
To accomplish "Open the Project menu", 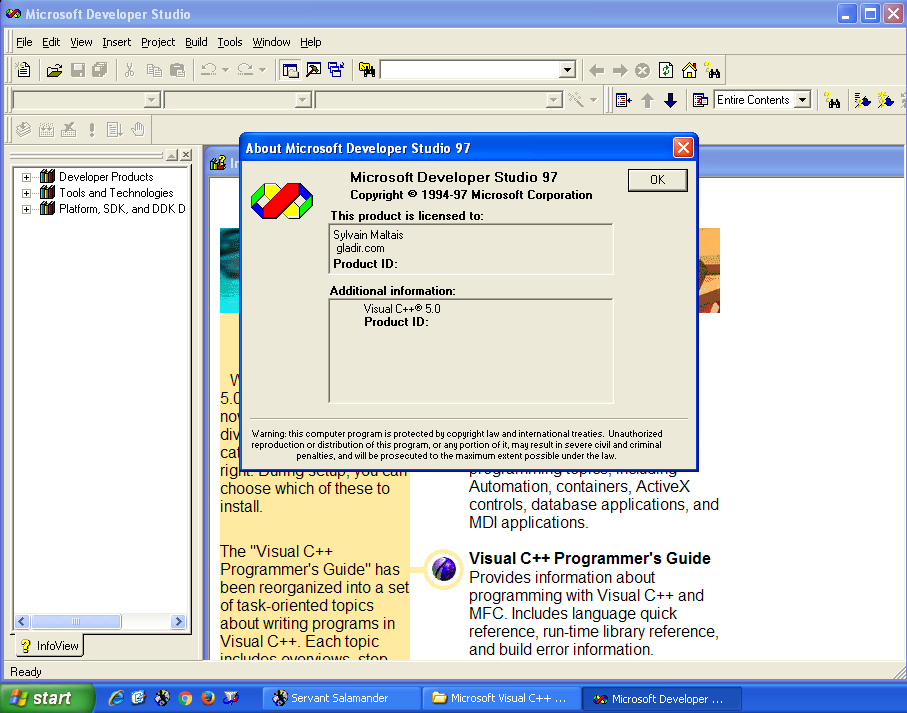I will 158,42.
